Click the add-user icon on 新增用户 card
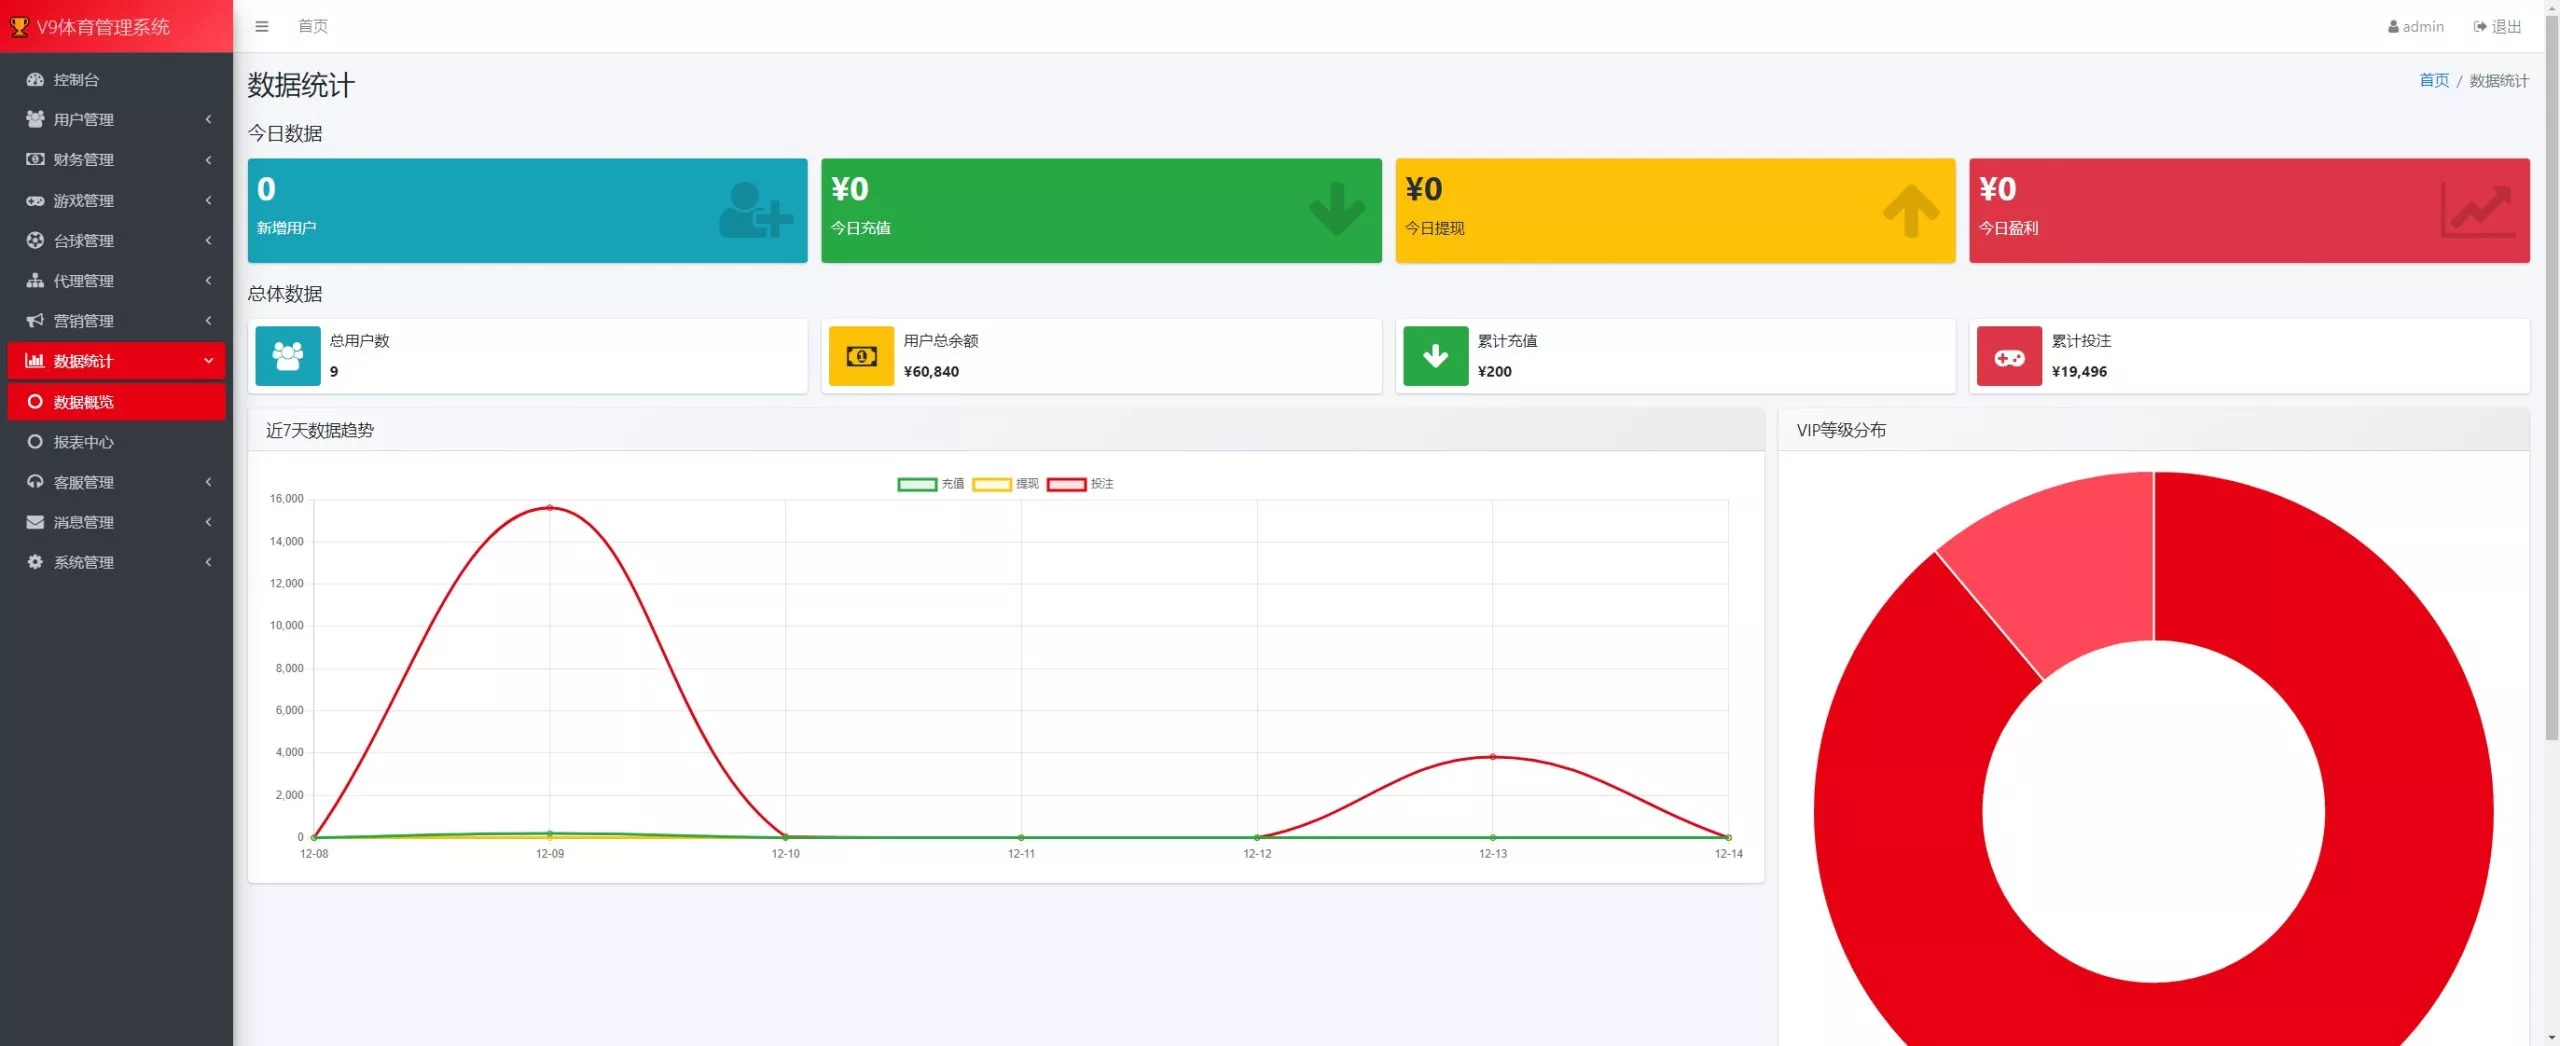 coord(755,210)
